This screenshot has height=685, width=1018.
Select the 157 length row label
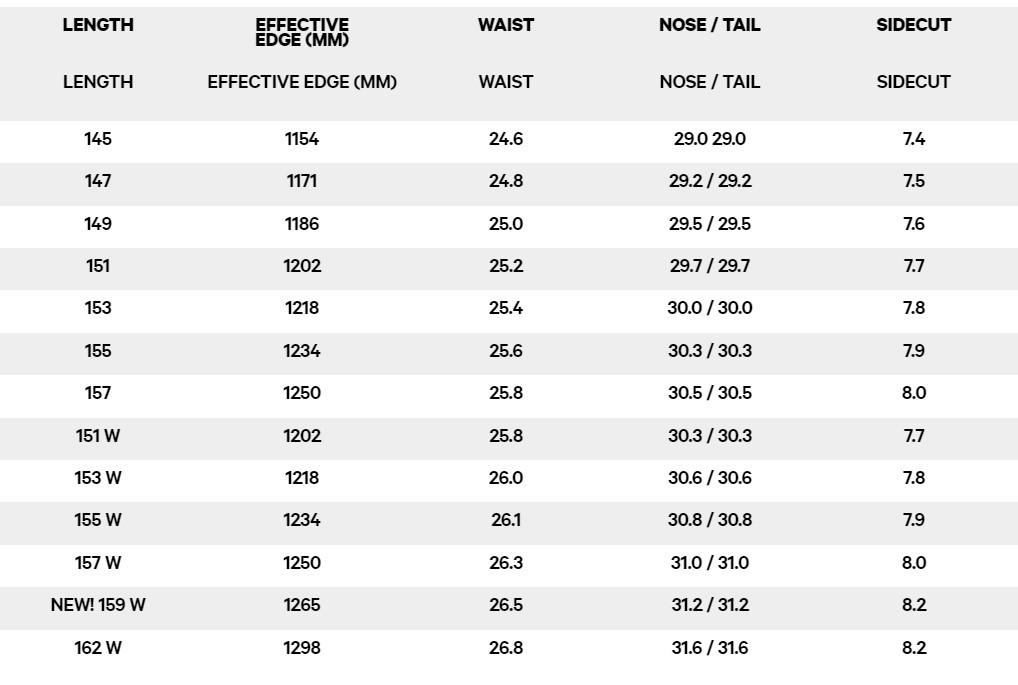98,393
